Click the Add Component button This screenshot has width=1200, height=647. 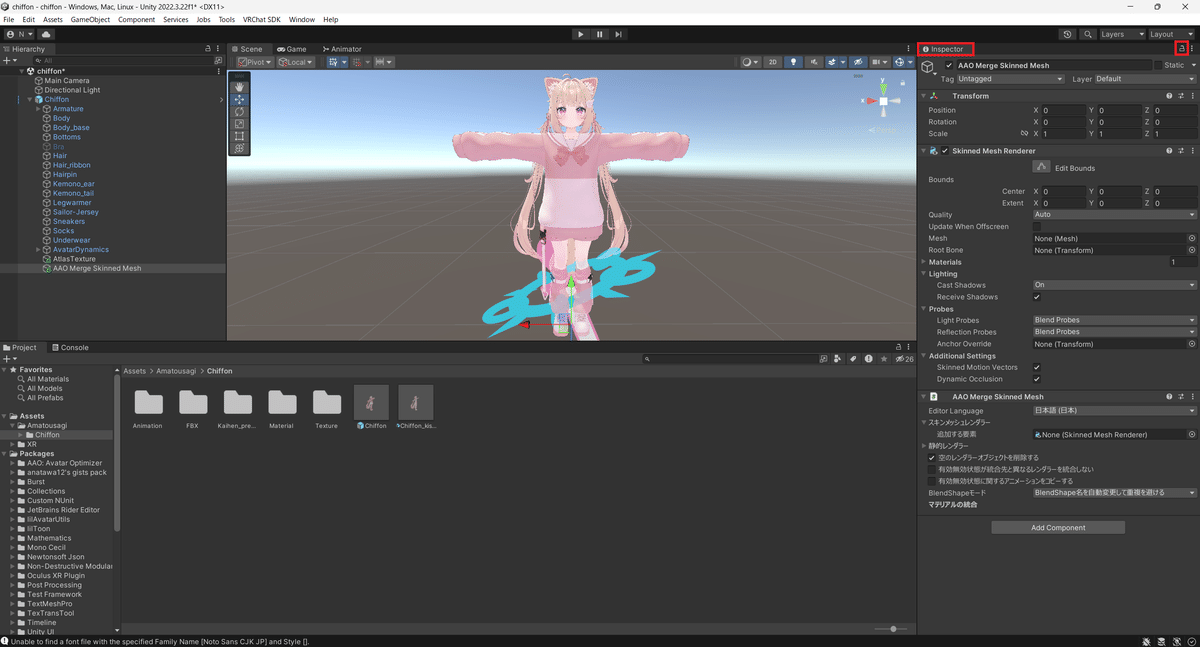1058,528
